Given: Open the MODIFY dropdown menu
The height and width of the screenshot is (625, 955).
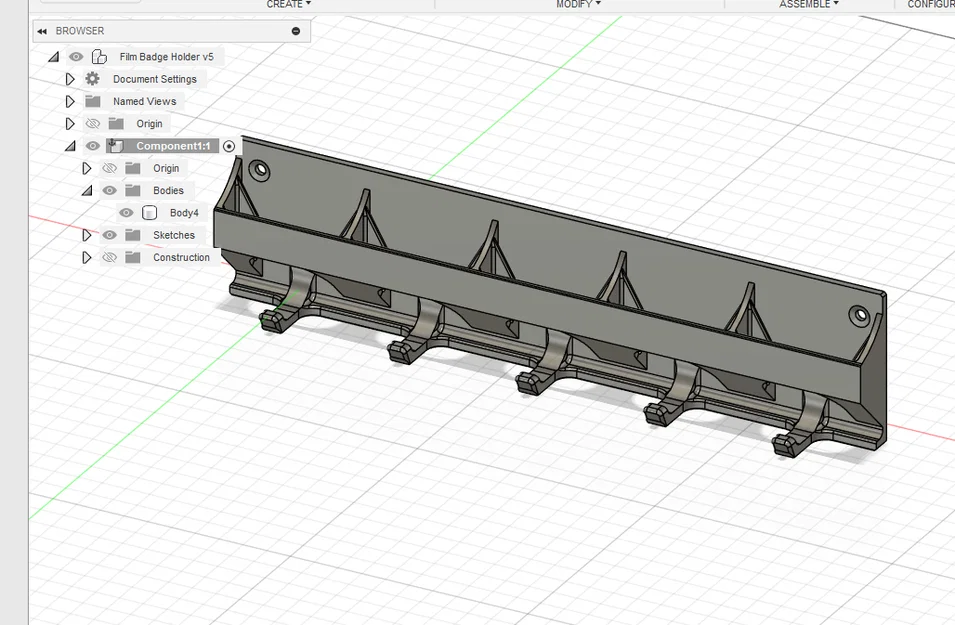Looking at the screenshot, I should [578, 4].
